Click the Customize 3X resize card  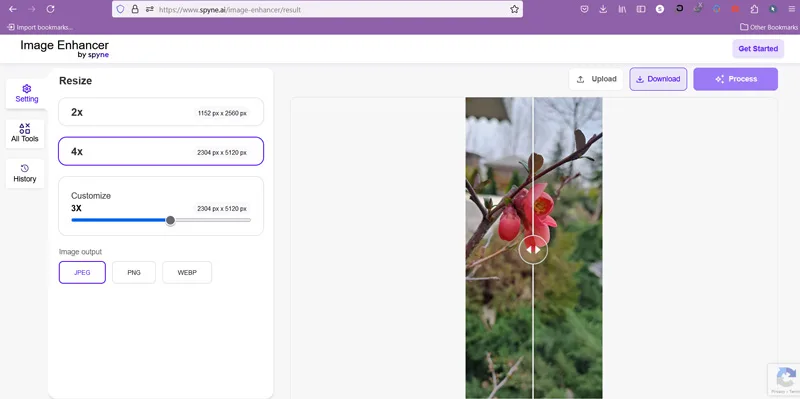coord(161,206)
